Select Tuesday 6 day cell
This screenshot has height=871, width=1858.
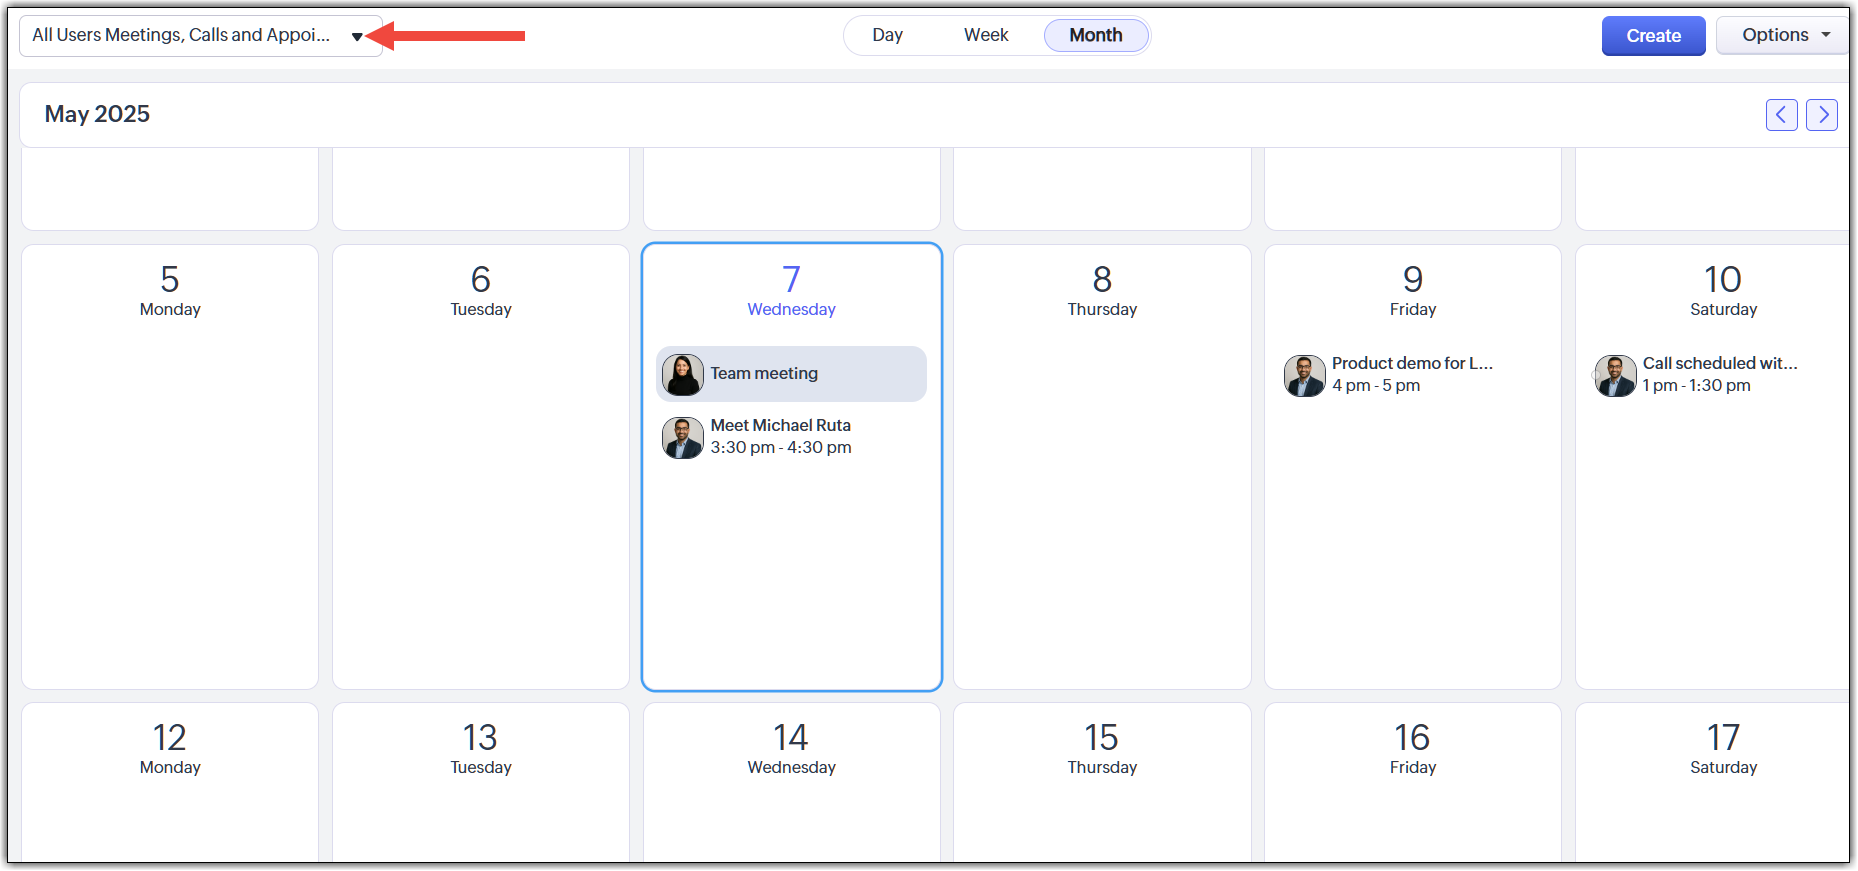tap(481, 467)
